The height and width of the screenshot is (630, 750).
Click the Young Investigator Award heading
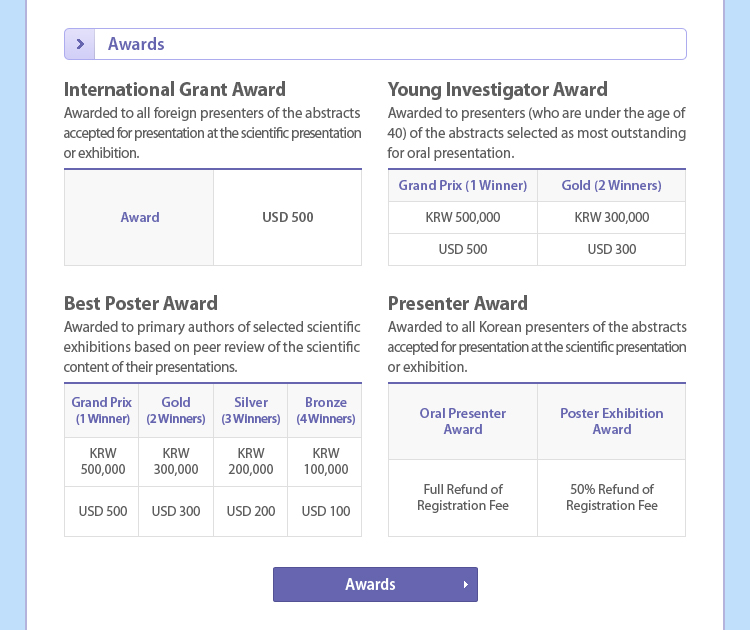coord(497,89)
